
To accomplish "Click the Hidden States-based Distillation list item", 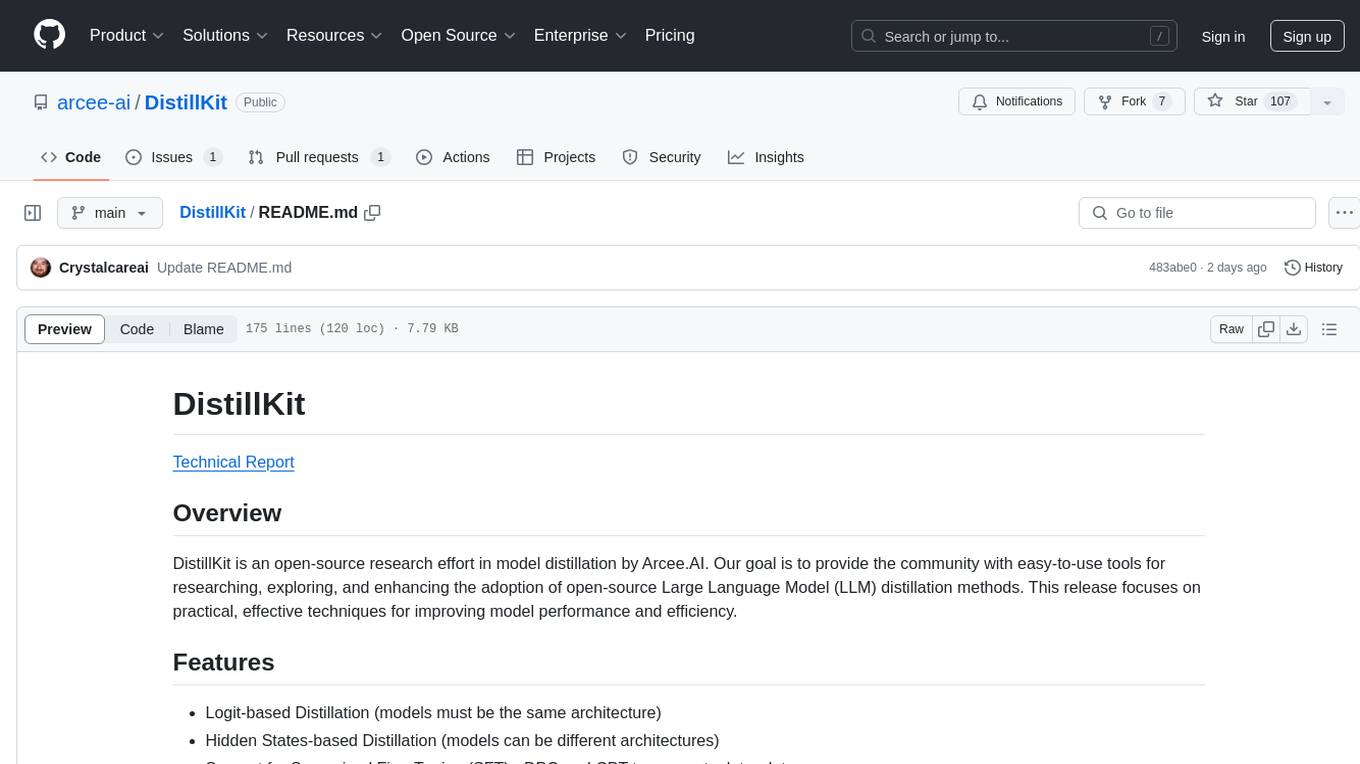I will pos(462,740).
